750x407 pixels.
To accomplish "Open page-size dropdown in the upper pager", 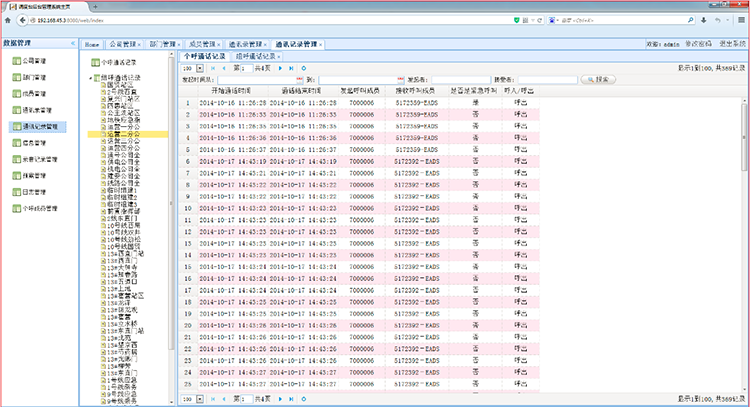I will 200,68.
